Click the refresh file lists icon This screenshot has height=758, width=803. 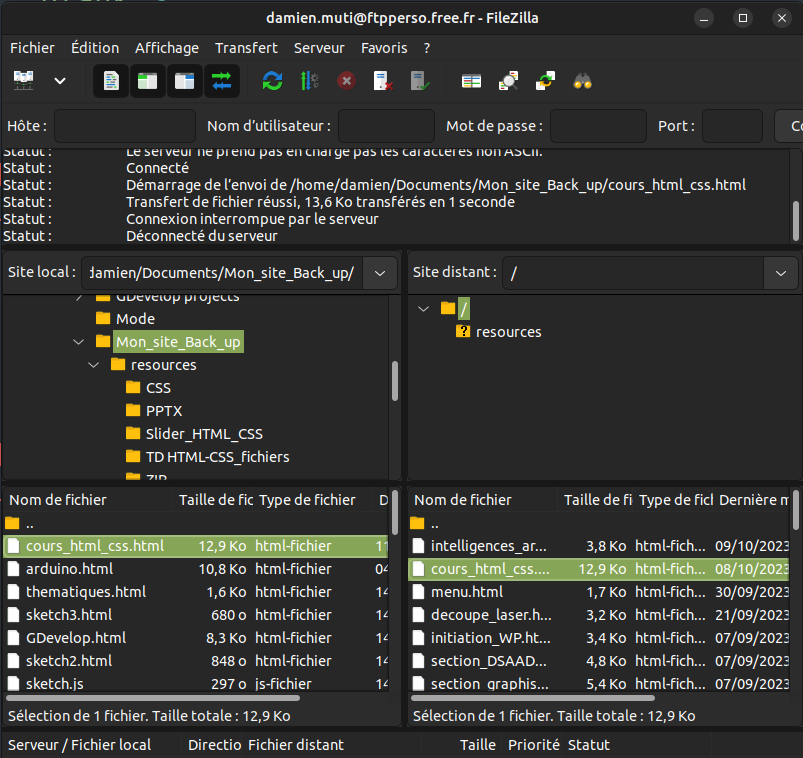tap(272, 81)
